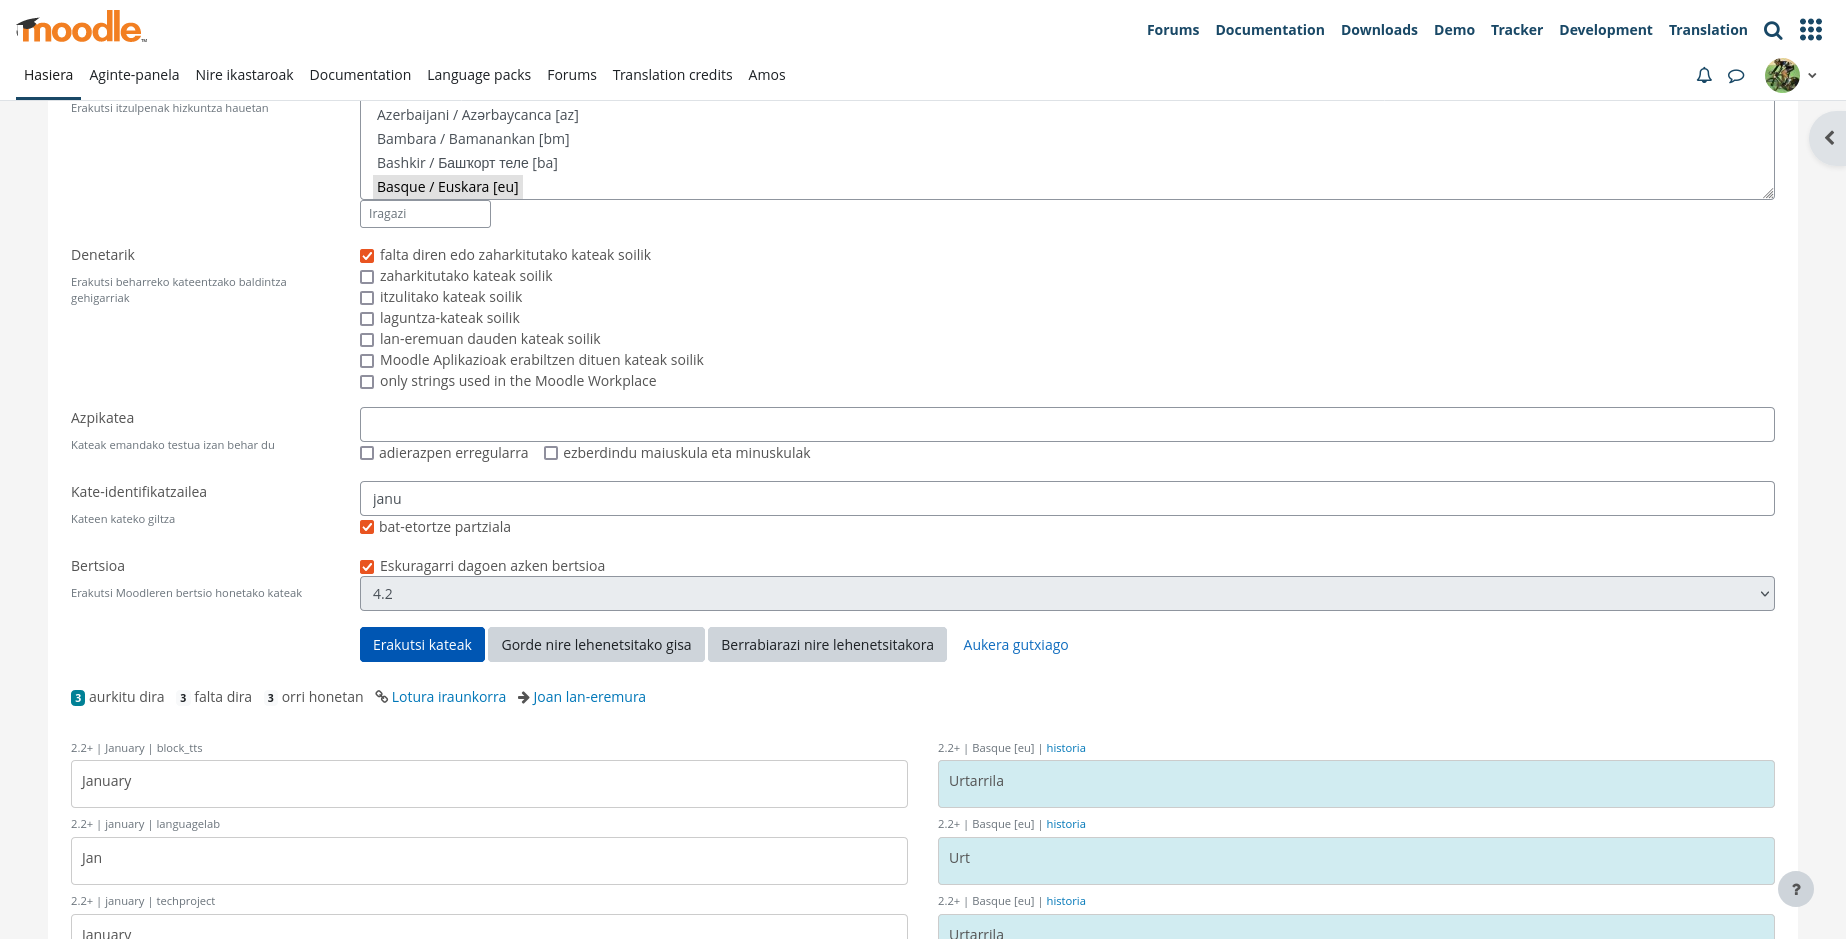Open historia link for block_tts string
The height and width of the screenshot is (939, 1846).
[x=1066, y=747]
